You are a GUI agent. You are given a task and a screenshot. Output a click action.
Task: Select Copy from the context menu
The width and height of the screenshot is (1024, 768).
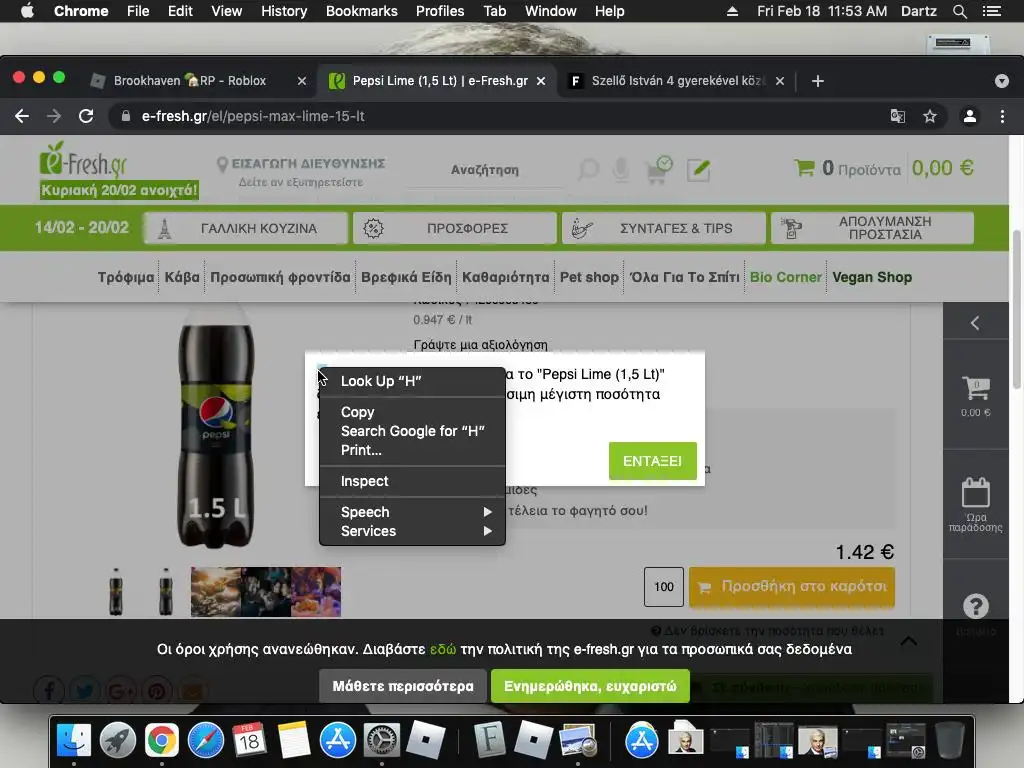(x=412, y=412)
